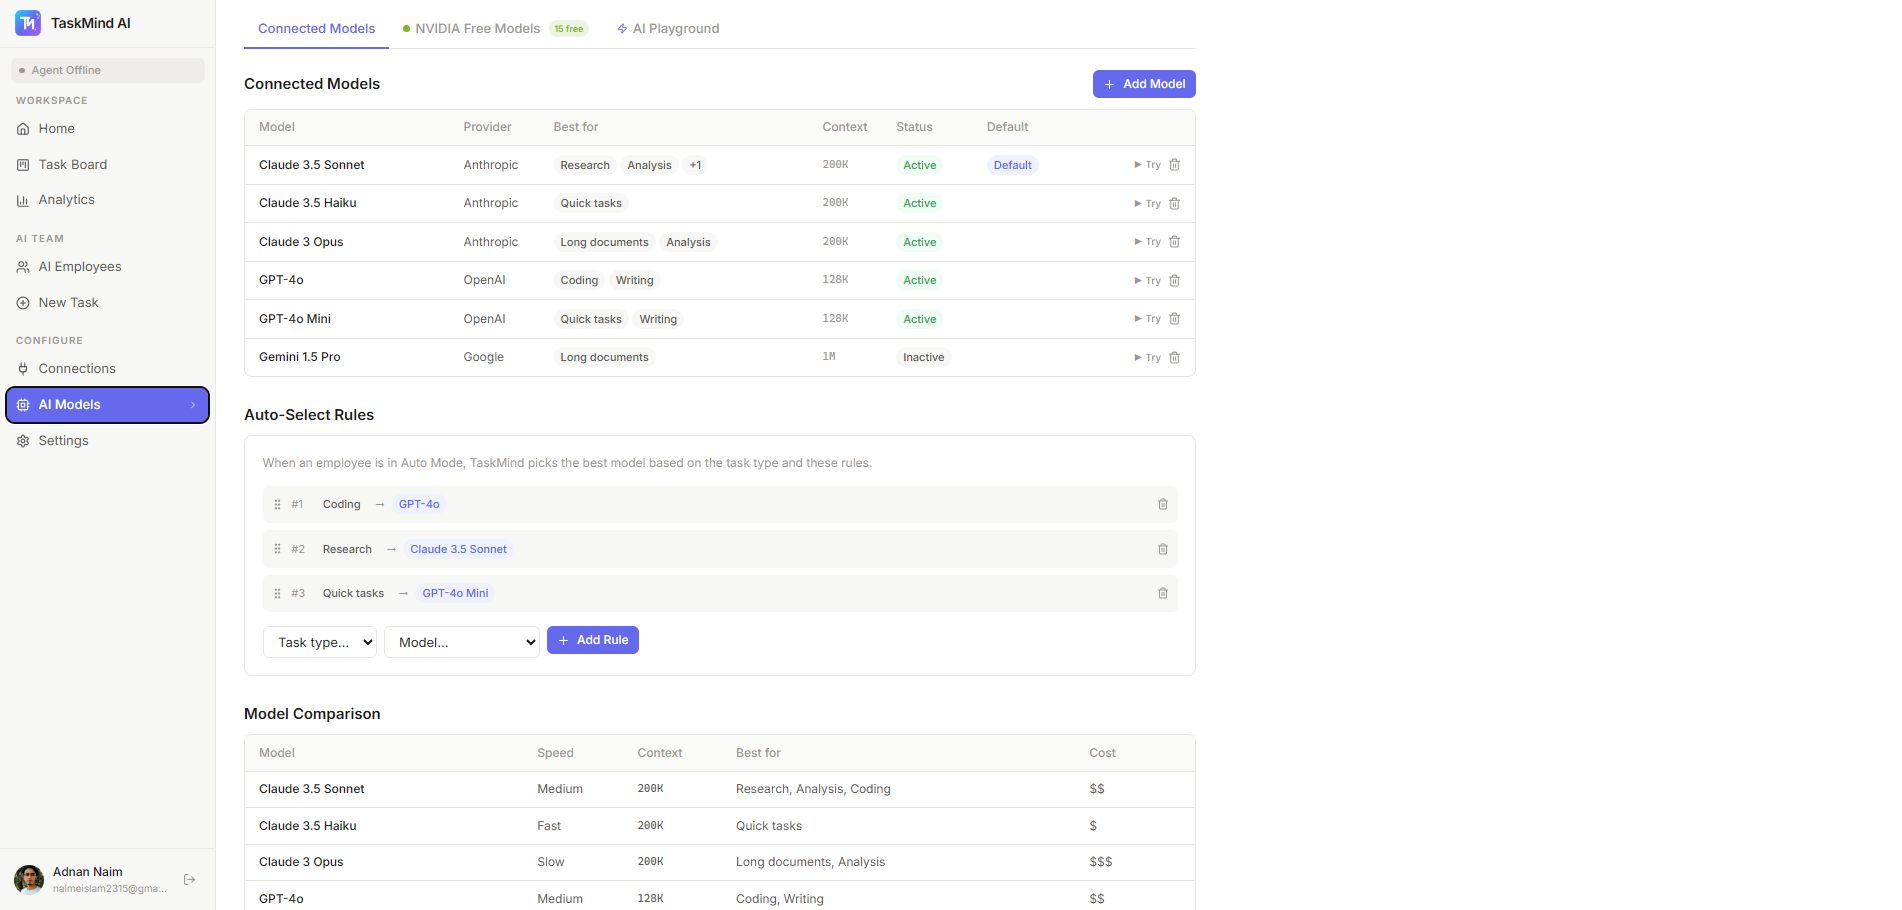Click the GPT-4o Mini chip in rule #3
1902x910 pixels.
[x=455, y=593]
